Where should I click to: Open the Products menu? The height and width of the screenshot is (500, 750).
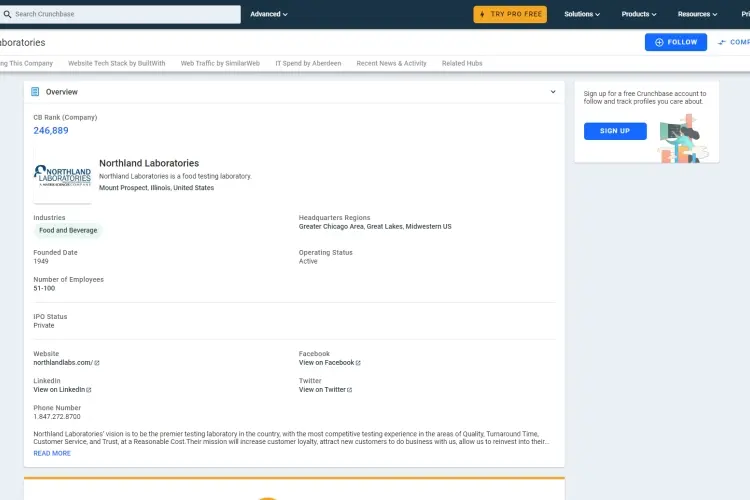(x=639, y=14)
